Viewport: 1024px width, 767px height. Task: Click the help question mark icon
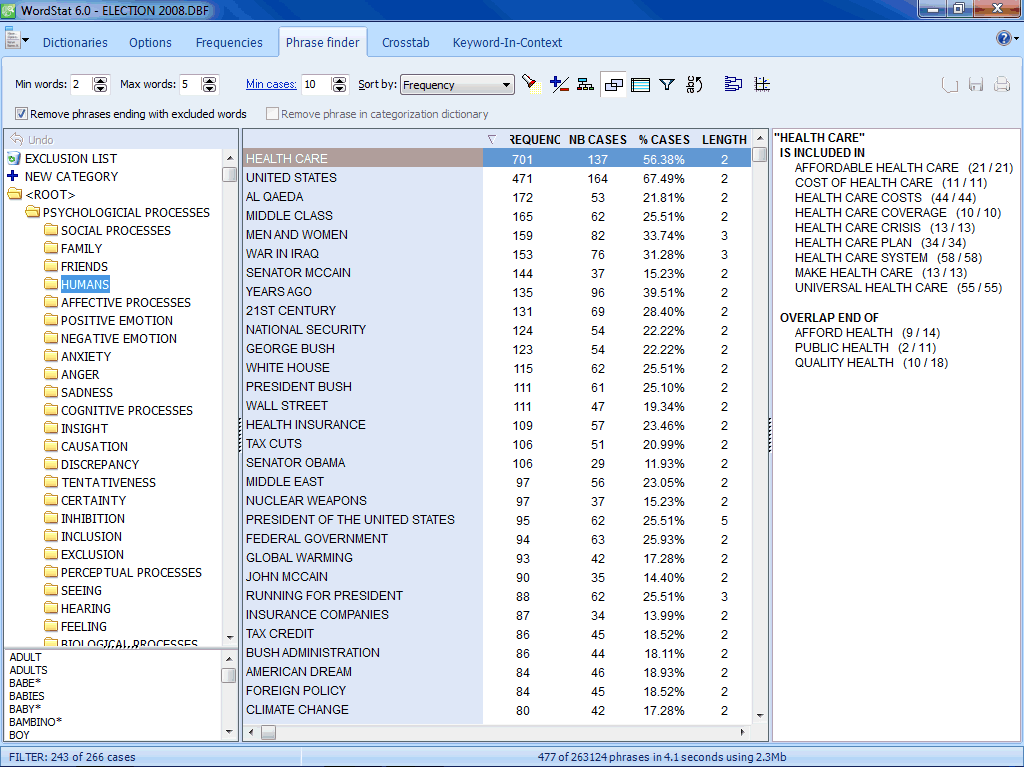coord(1003,38)
